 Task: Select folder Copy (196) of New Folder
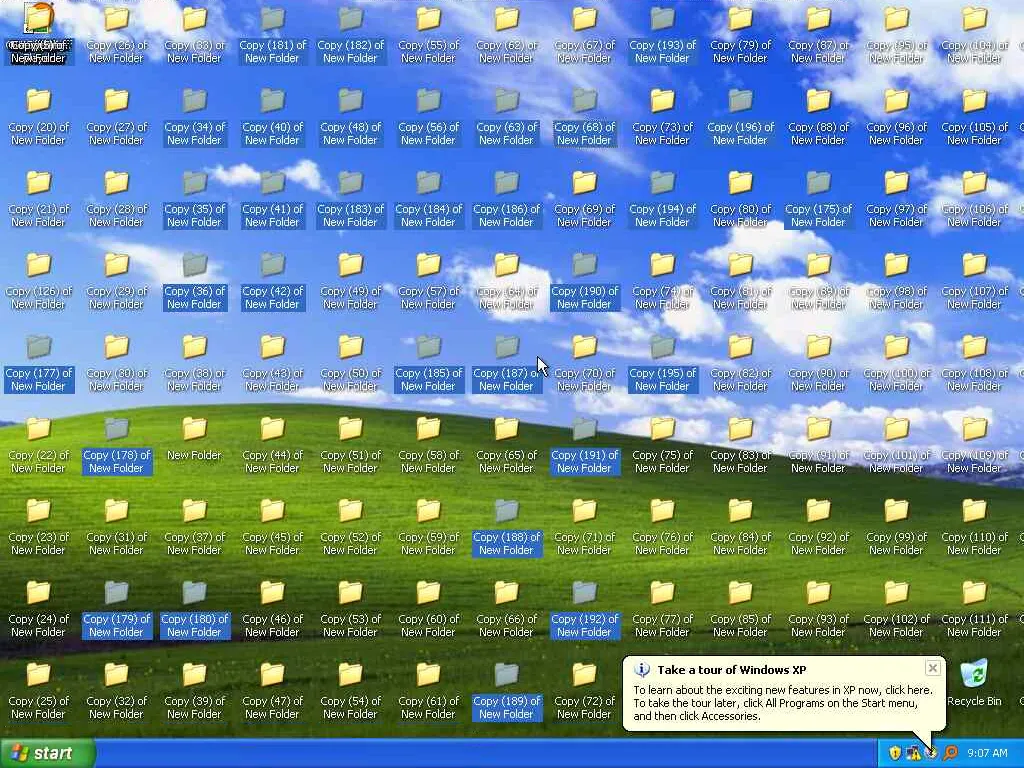point(740,117)
